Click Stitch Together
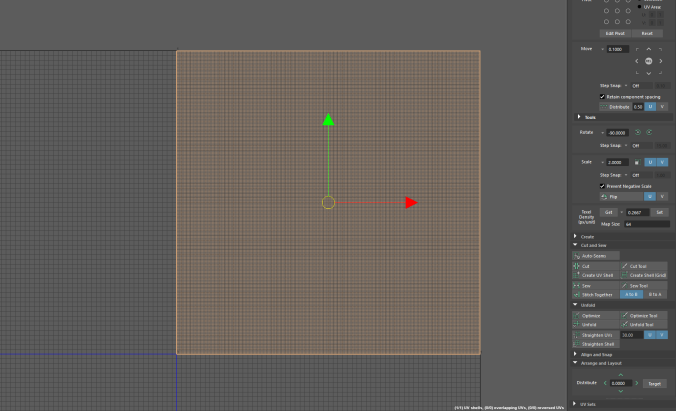This screenshot has width=676, height=411. point(596,295)
